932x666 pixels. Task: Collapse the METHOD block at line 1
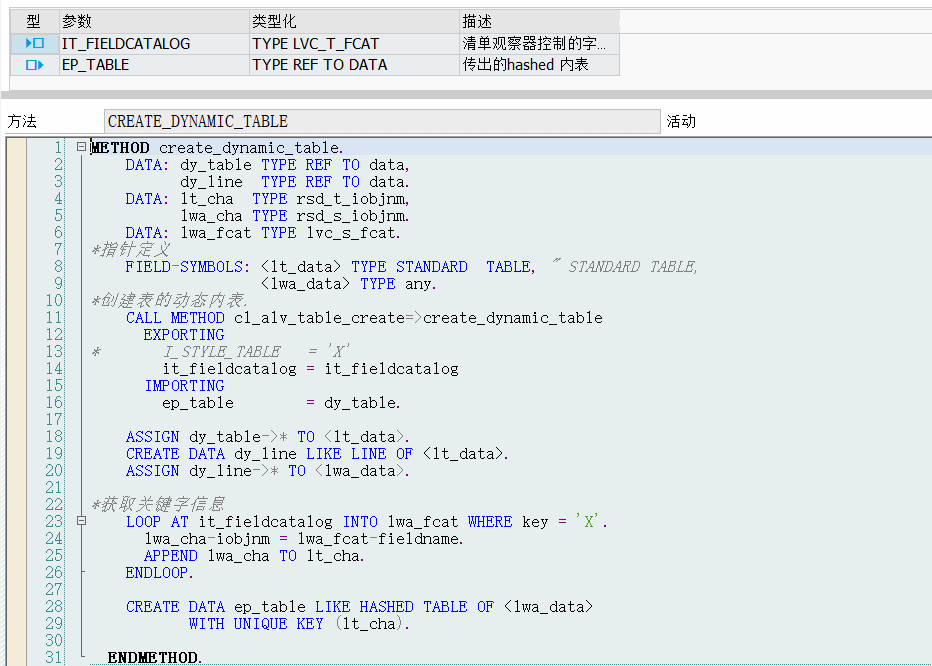[81, 147]
